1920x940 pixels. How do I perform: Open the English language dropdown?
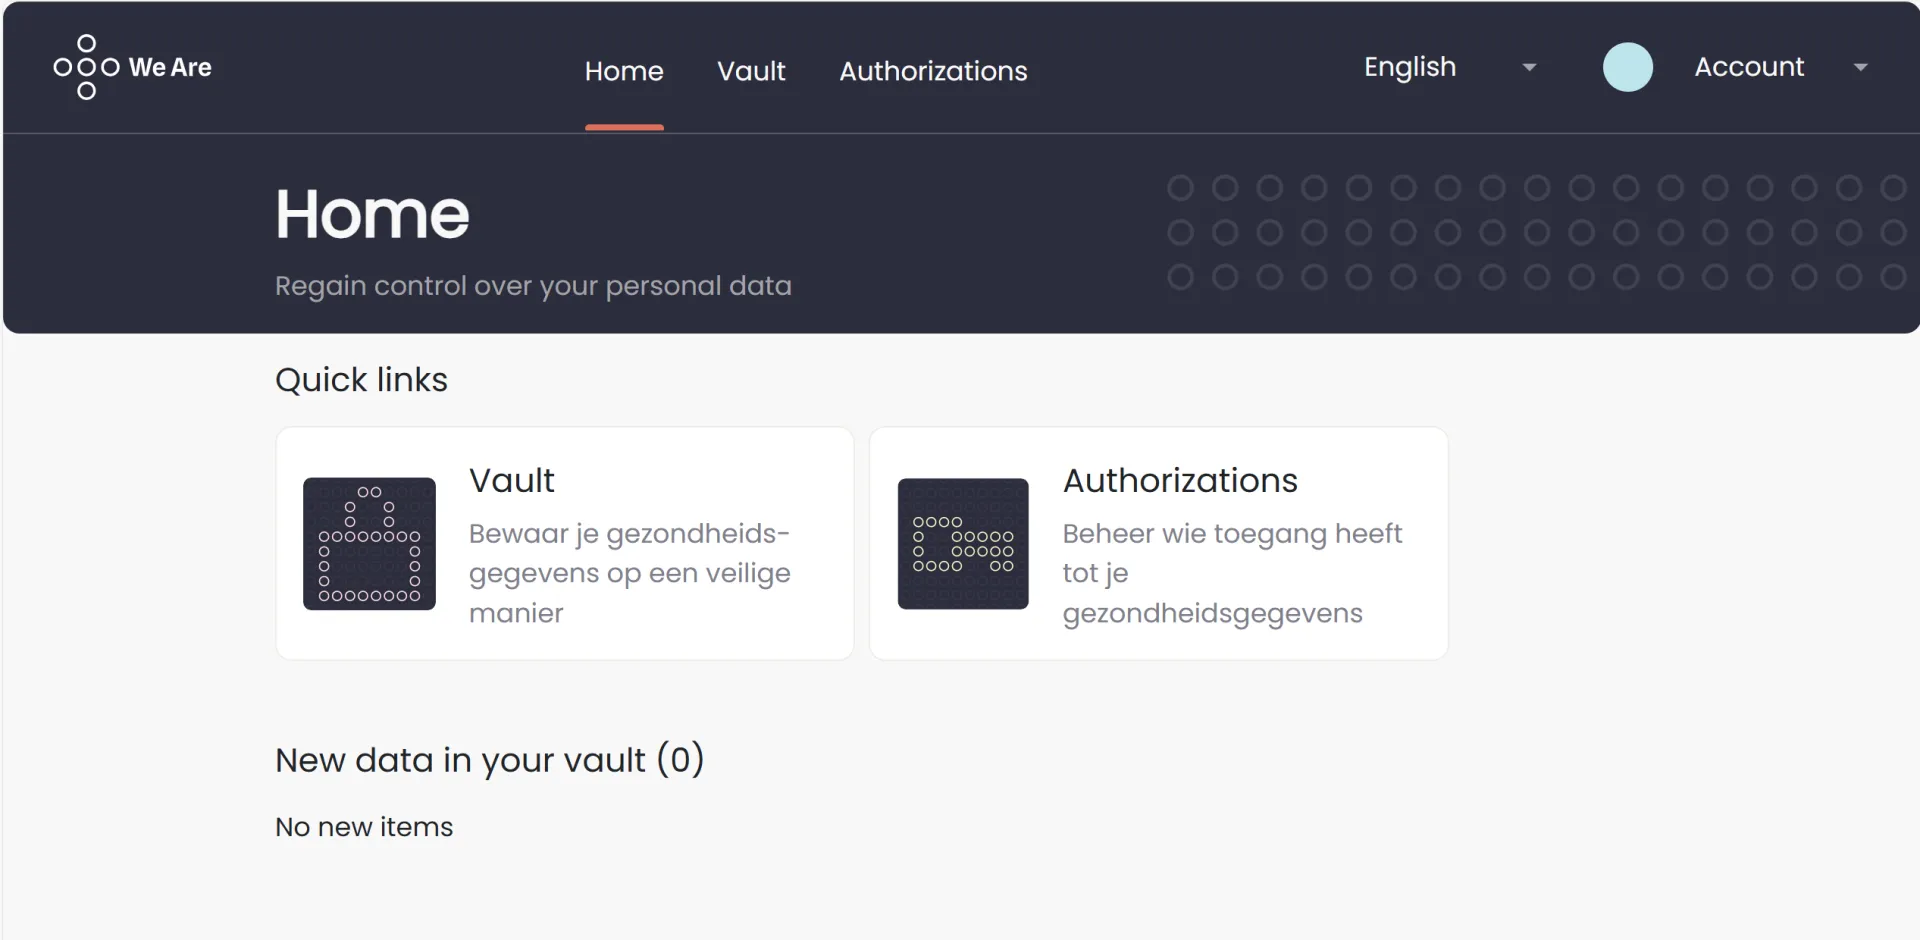1449,67
